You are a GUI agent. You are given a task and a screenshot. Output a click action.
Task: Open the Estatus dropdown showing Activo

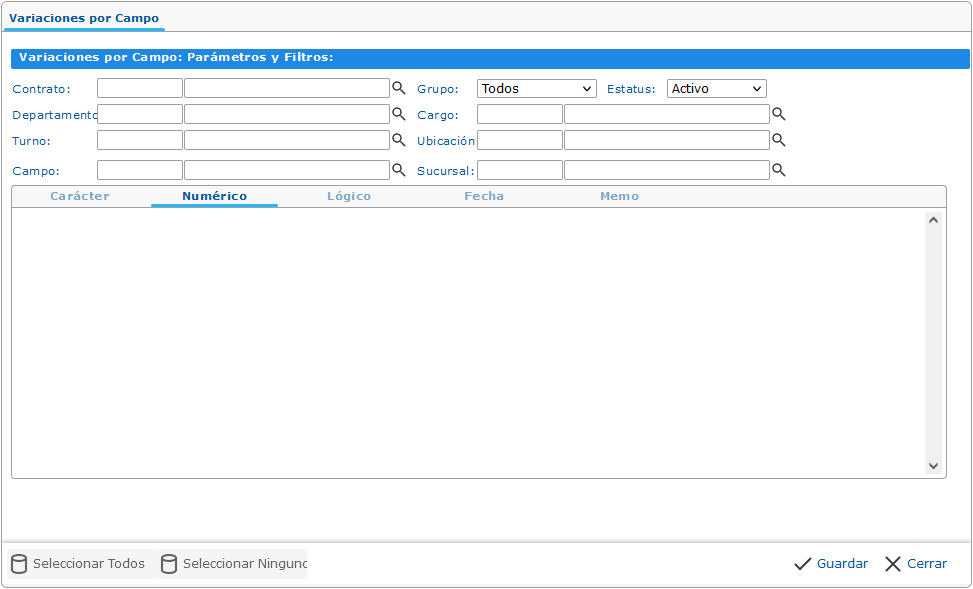pos(716,89)
